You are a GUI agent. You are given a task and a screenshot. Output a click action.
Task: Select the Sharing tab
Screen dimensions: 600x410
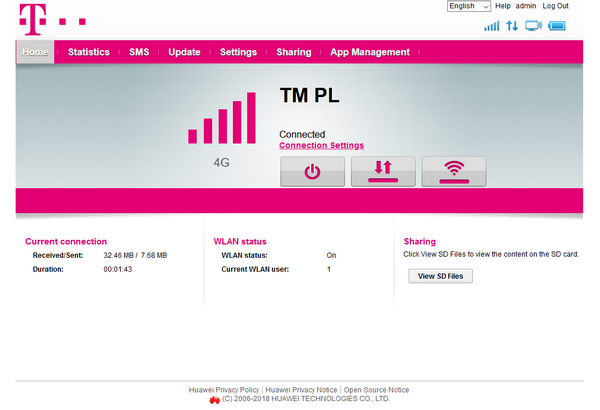(x=293, y=52)
